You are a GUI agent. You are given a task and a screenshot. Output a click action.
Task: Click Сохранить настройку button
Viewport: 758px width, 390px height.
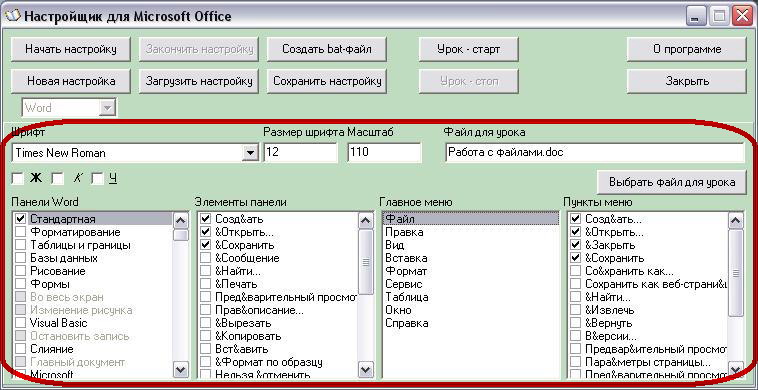tap(327, 81)
